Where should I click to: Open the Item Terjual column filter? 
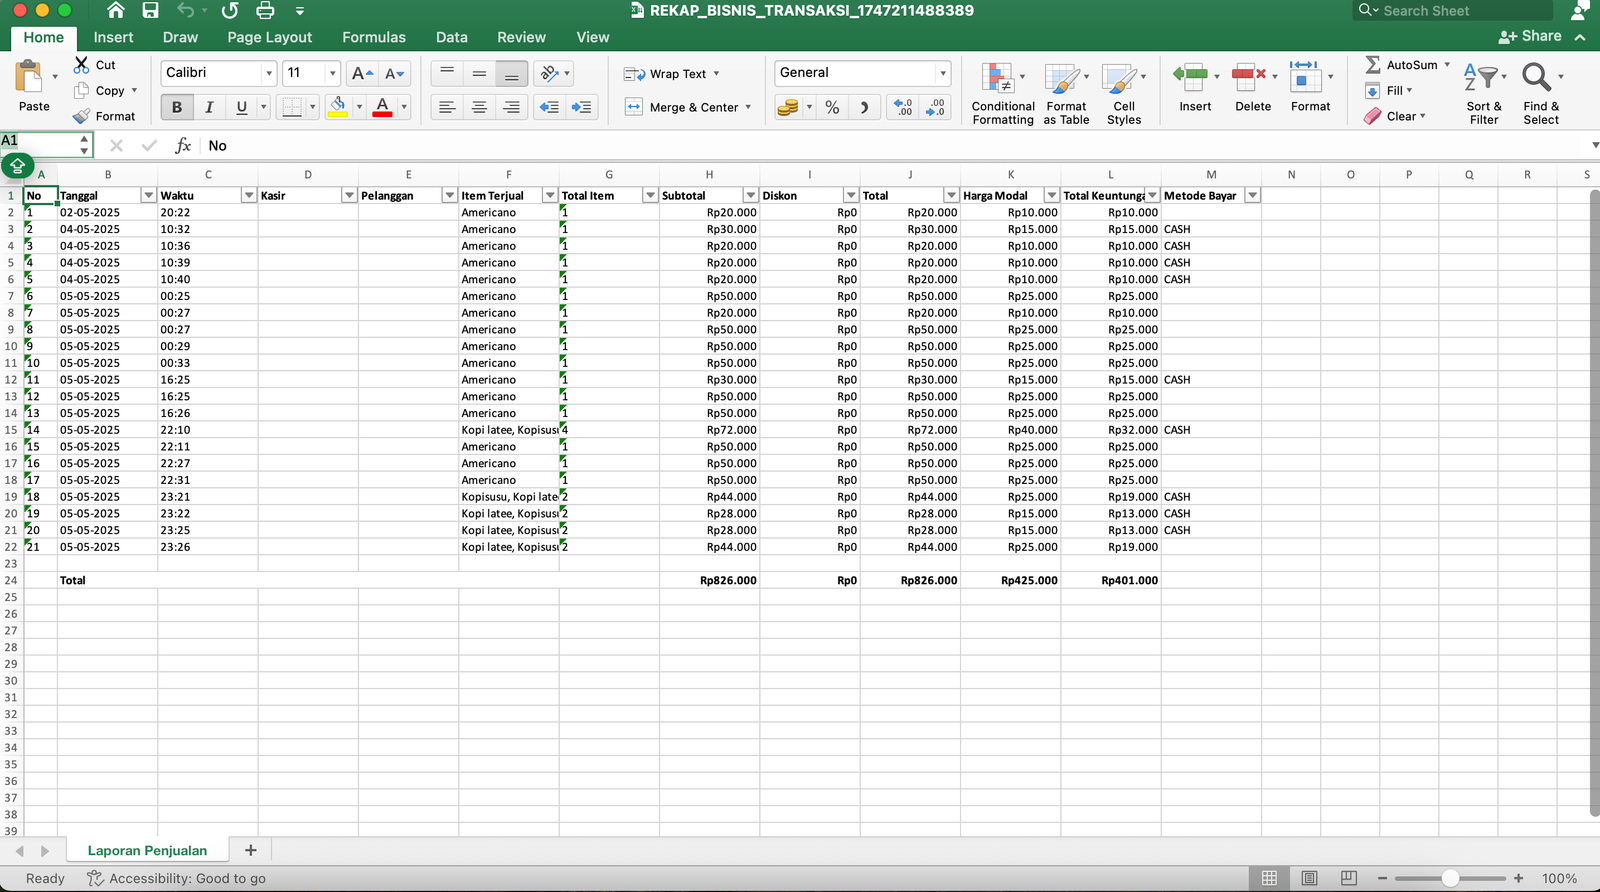(x=549, y=195)
